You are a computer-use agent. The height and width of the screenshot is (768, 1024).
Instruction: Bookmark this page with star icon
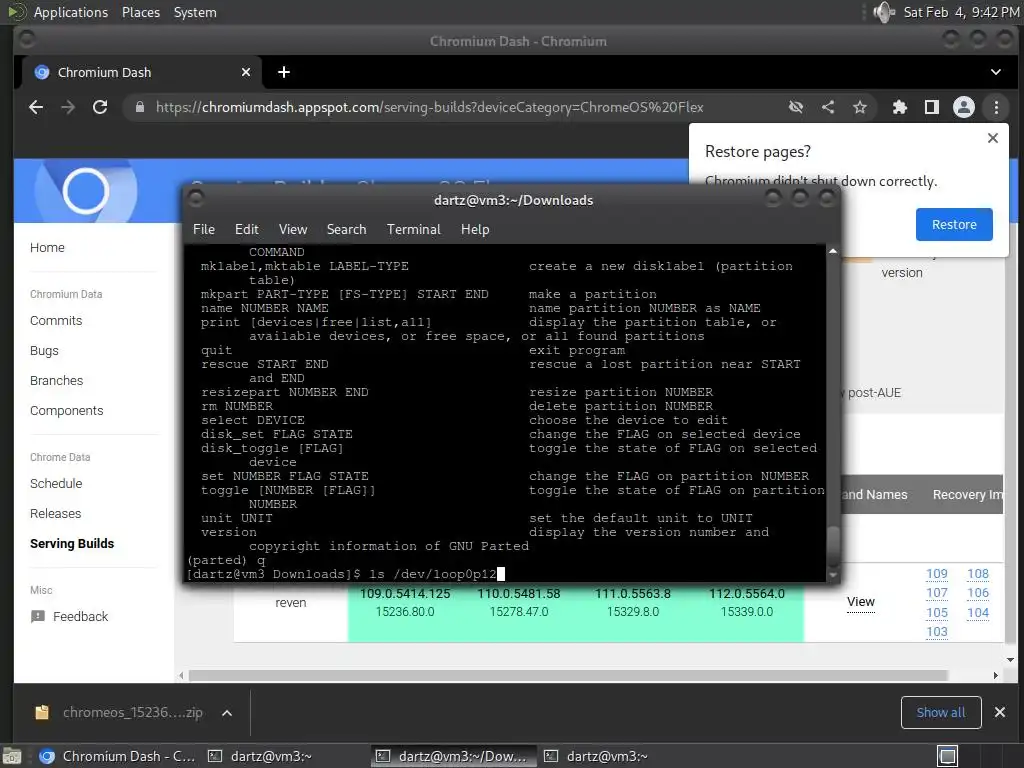pyautogui.click(x=860, y=107)
